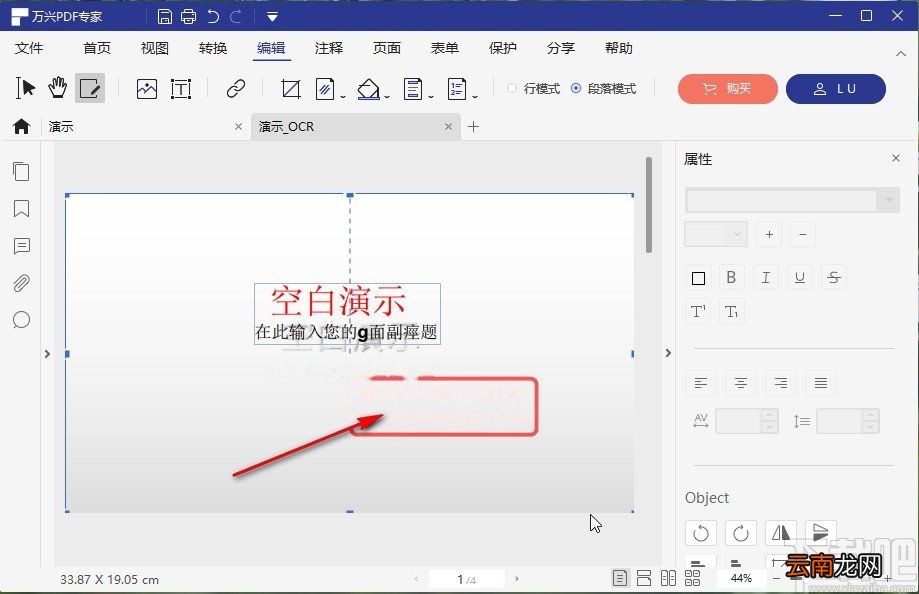
Task: Click the add image tool
Action: point(147,89)
